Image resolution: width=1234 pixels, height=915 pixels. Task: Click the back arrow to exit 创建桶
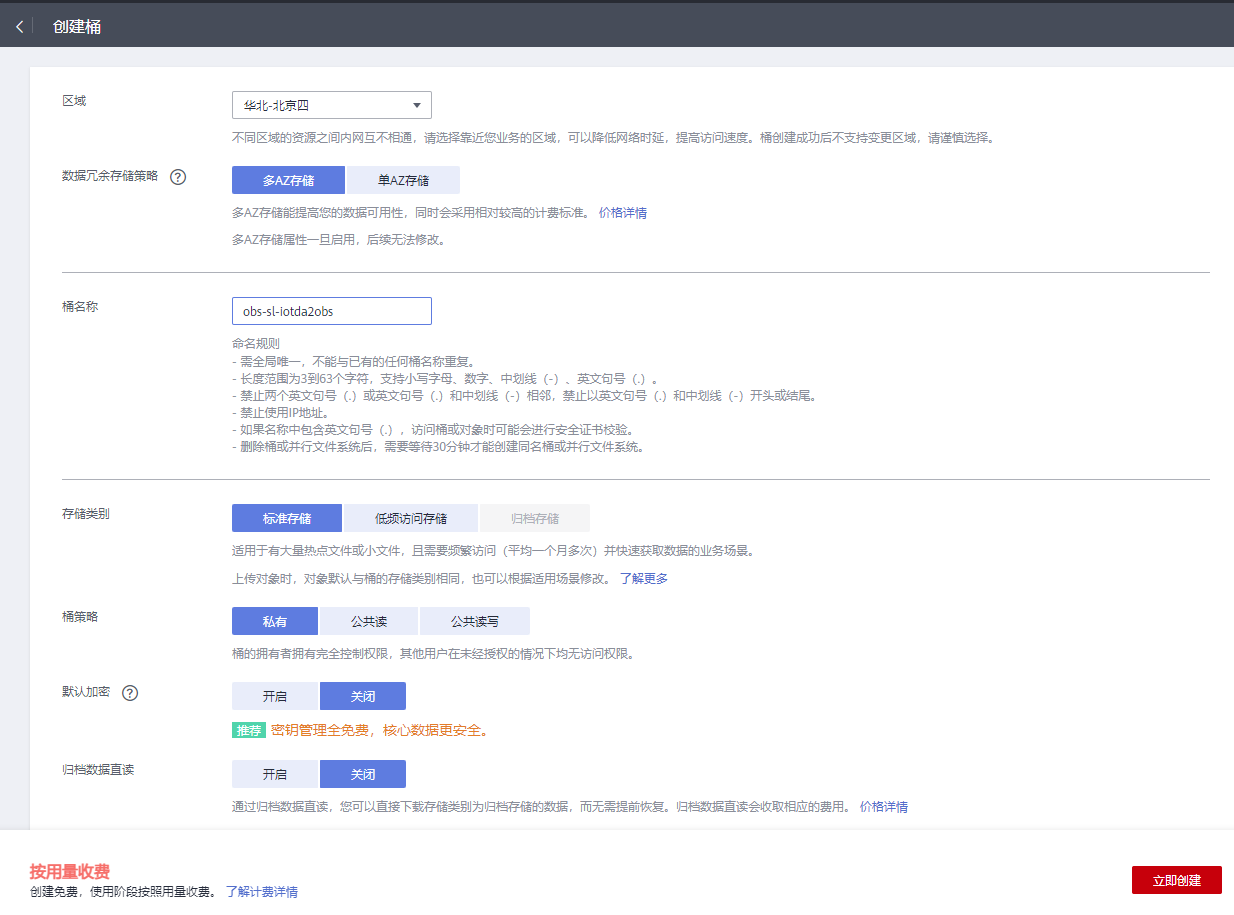18,25
